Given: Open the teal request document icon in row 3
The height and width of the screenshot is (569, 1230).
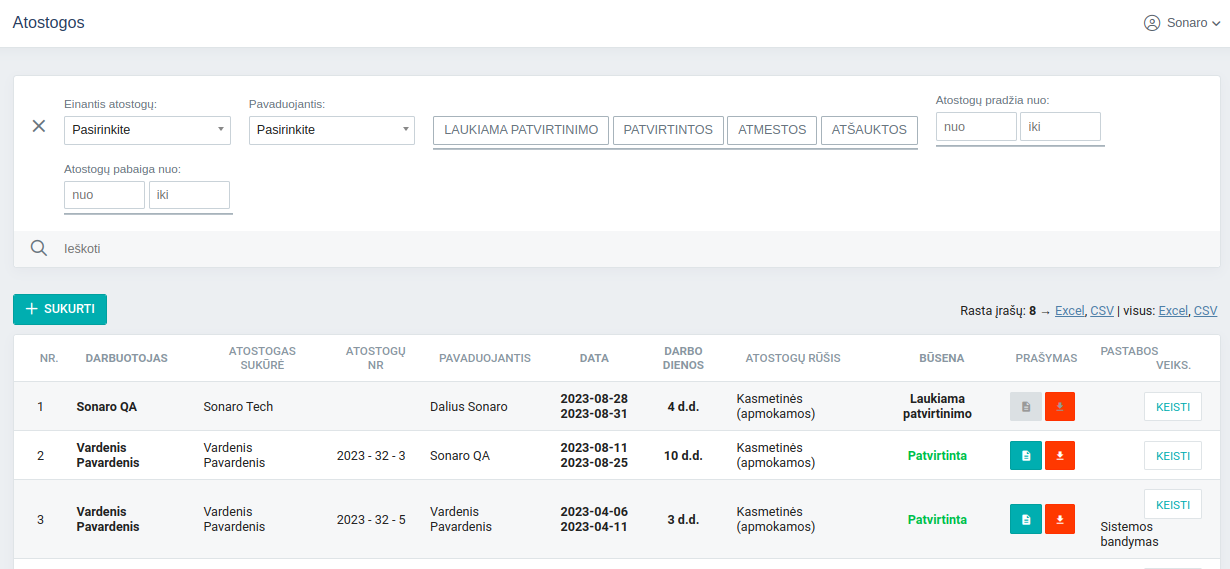Looking at the screenshot, I should coord(1025,520).
